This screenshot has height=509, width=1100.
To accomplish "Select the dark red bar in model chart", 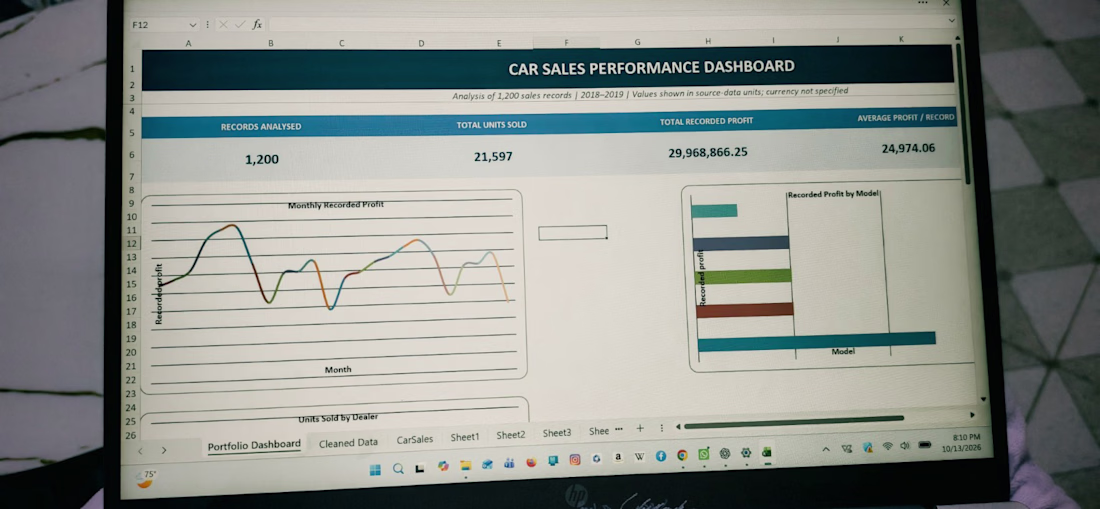I will (744, 309).
